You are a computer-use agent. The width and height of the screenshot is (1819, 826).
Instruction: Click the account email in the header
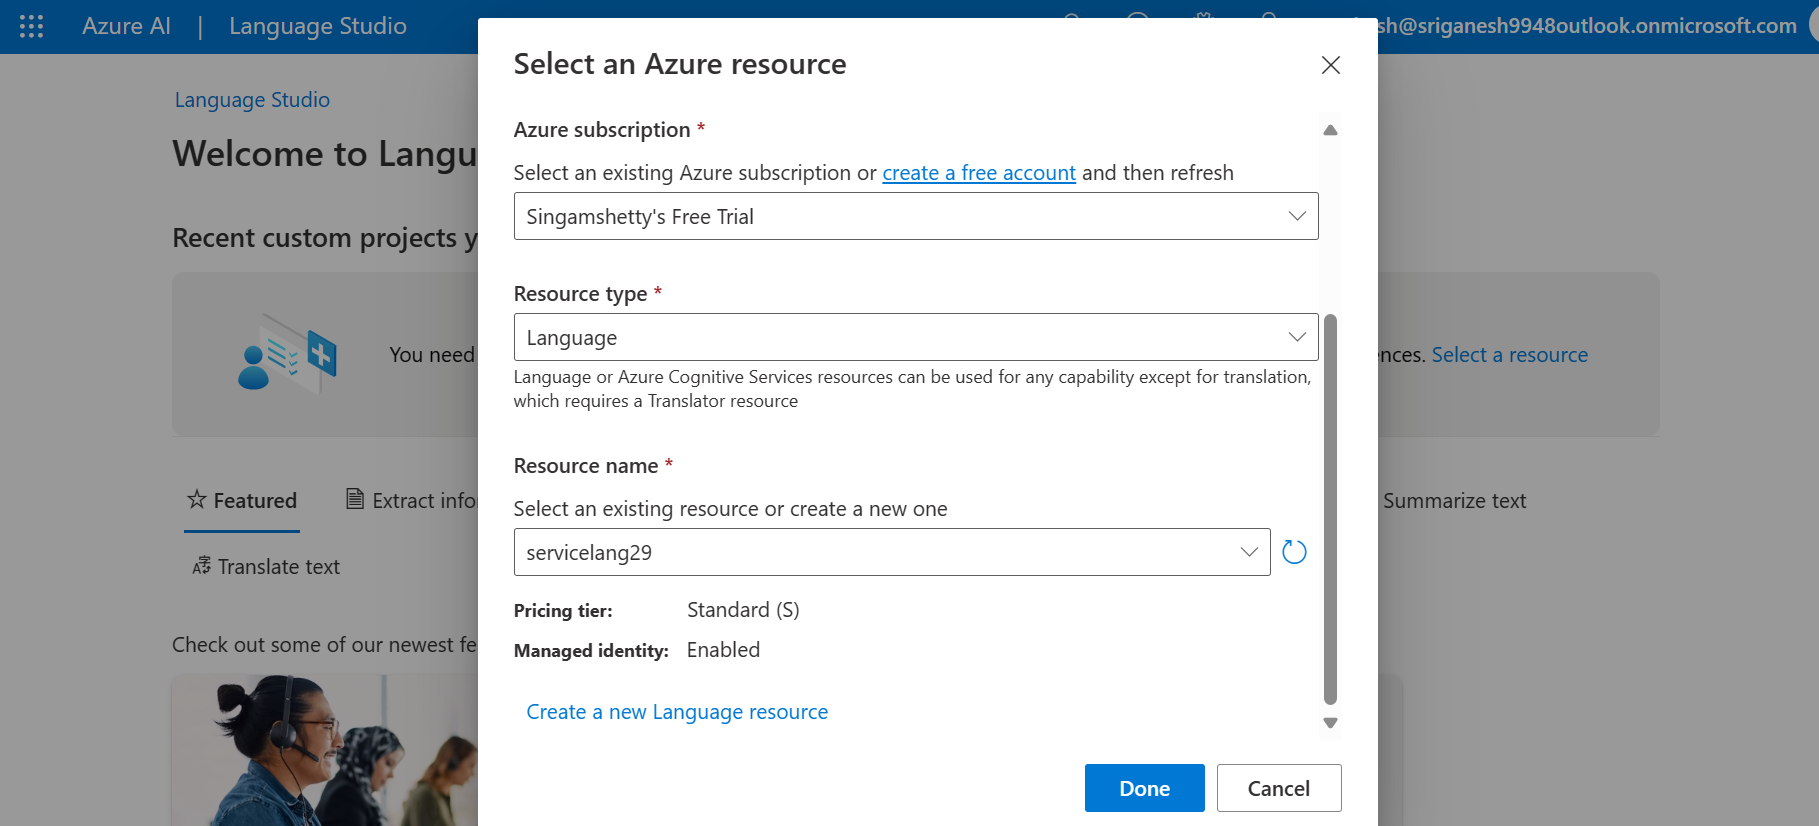point(1587,26)
